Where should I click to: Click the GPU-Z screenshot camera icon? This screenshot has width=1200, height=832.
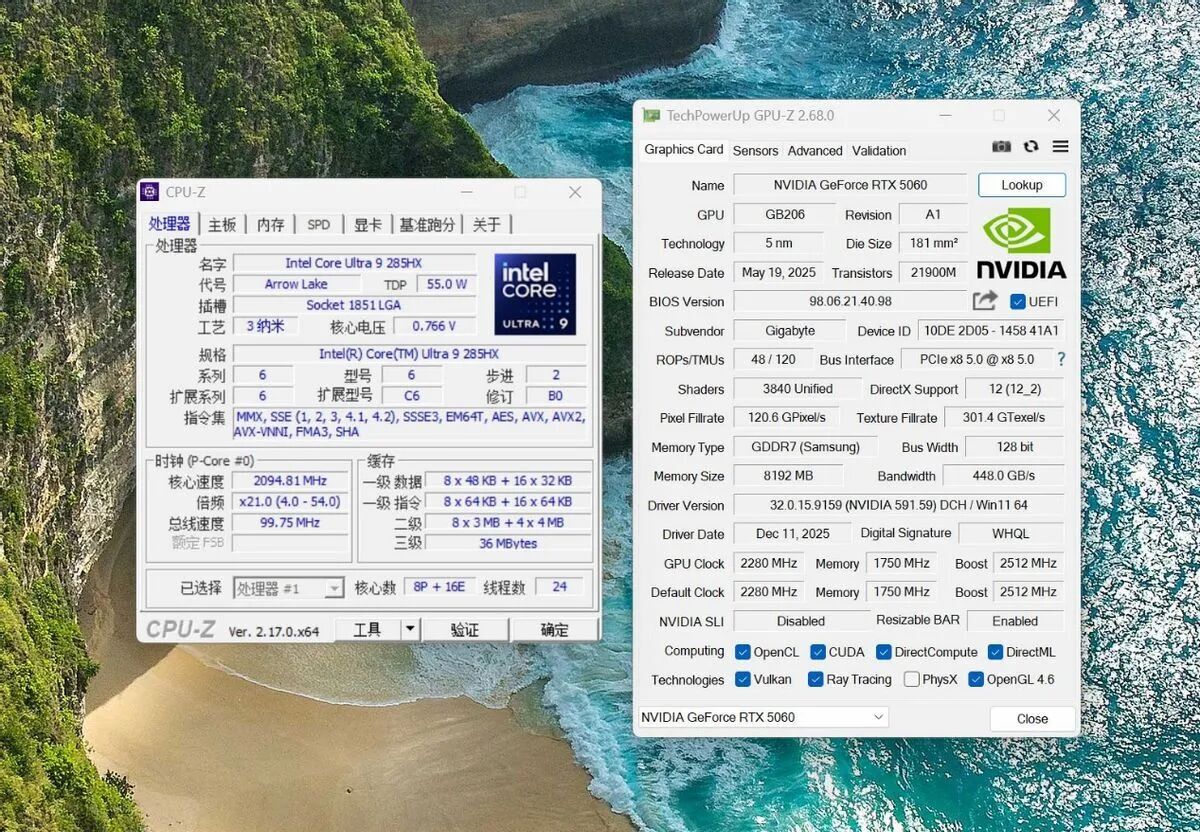point(1001,146)
